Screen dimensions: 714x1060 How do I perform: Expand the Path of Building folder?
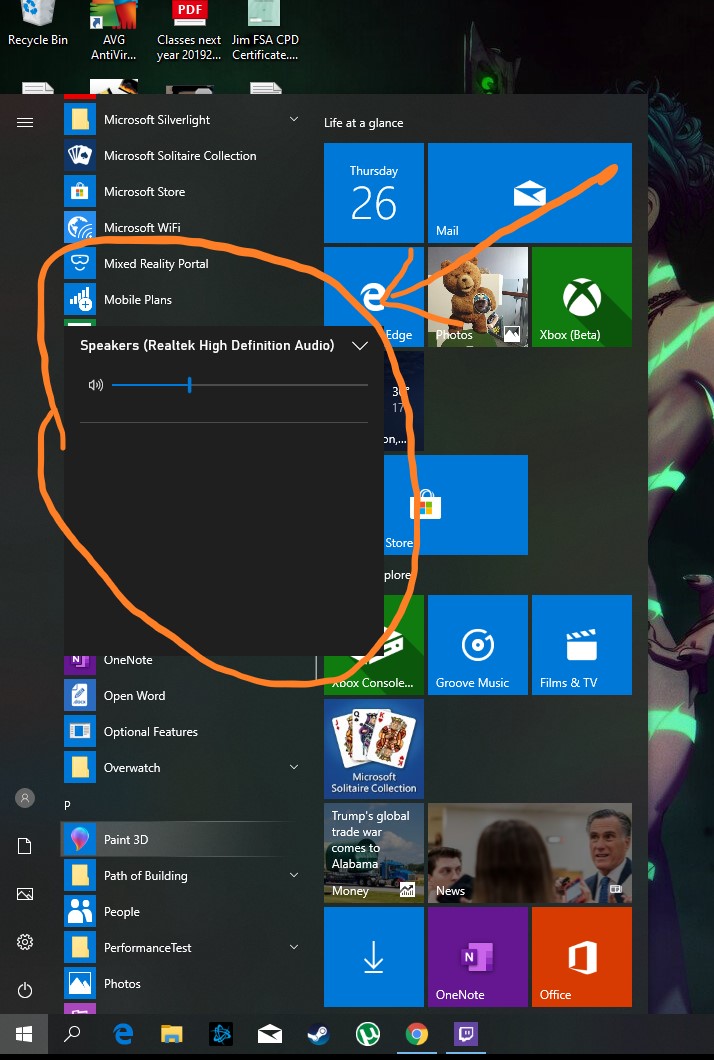click(x=293, y=875)
